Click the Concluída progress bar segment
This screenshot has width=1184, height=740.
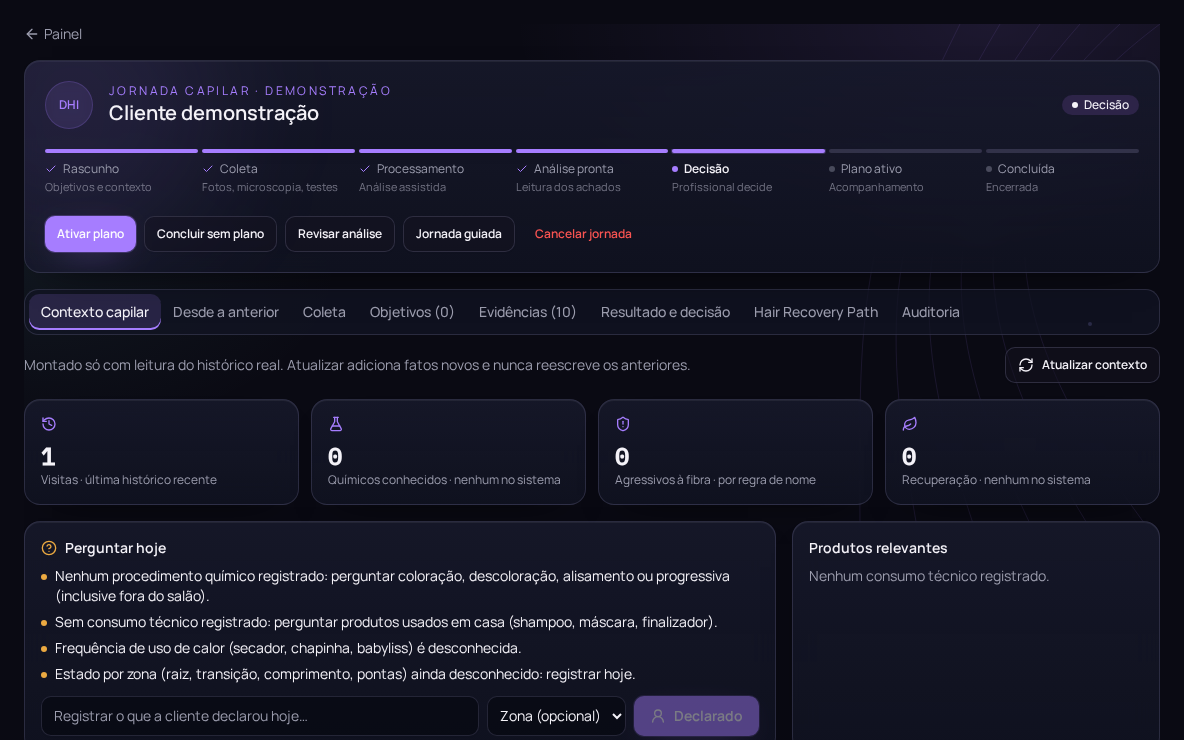pos(1062,151)
